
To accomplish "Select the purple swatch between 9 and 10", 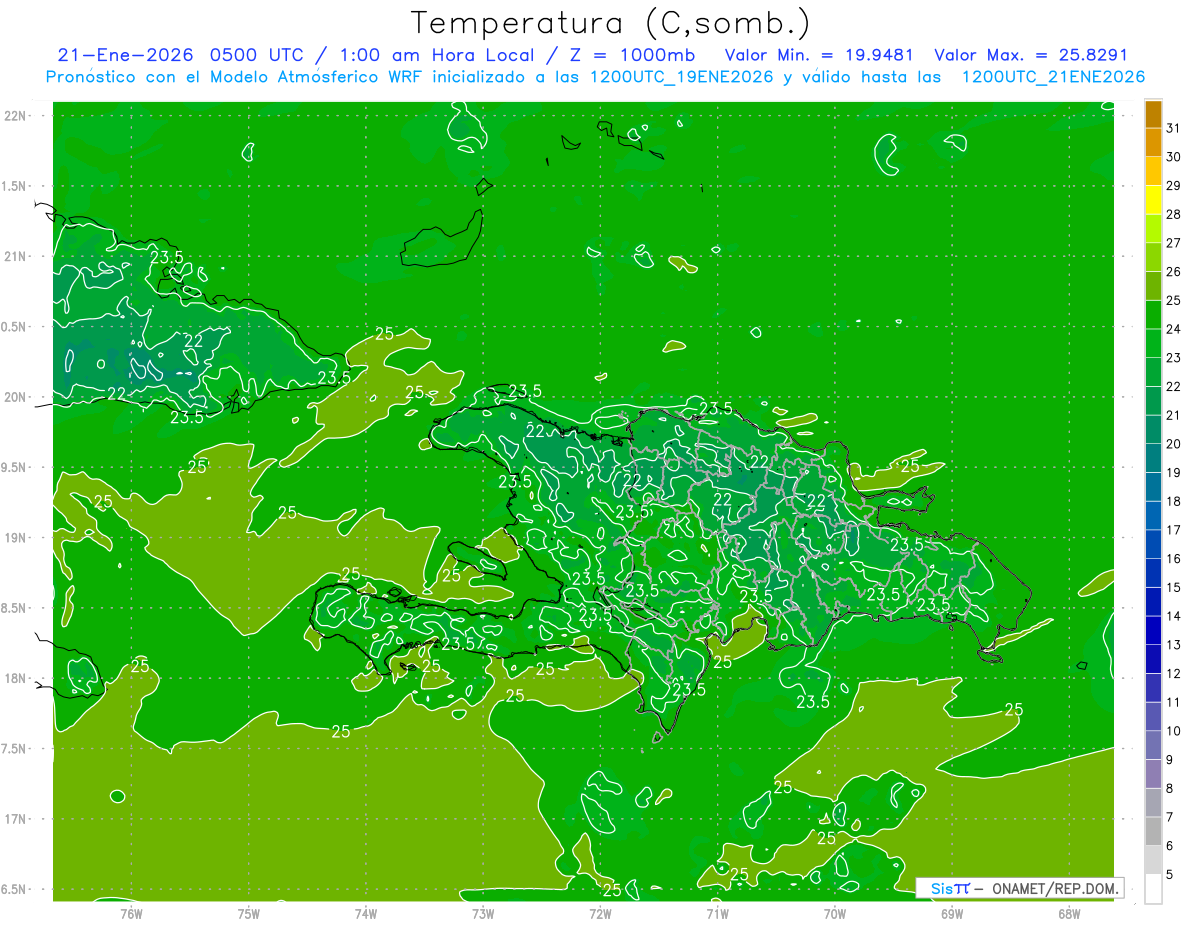I will 1153,745.
